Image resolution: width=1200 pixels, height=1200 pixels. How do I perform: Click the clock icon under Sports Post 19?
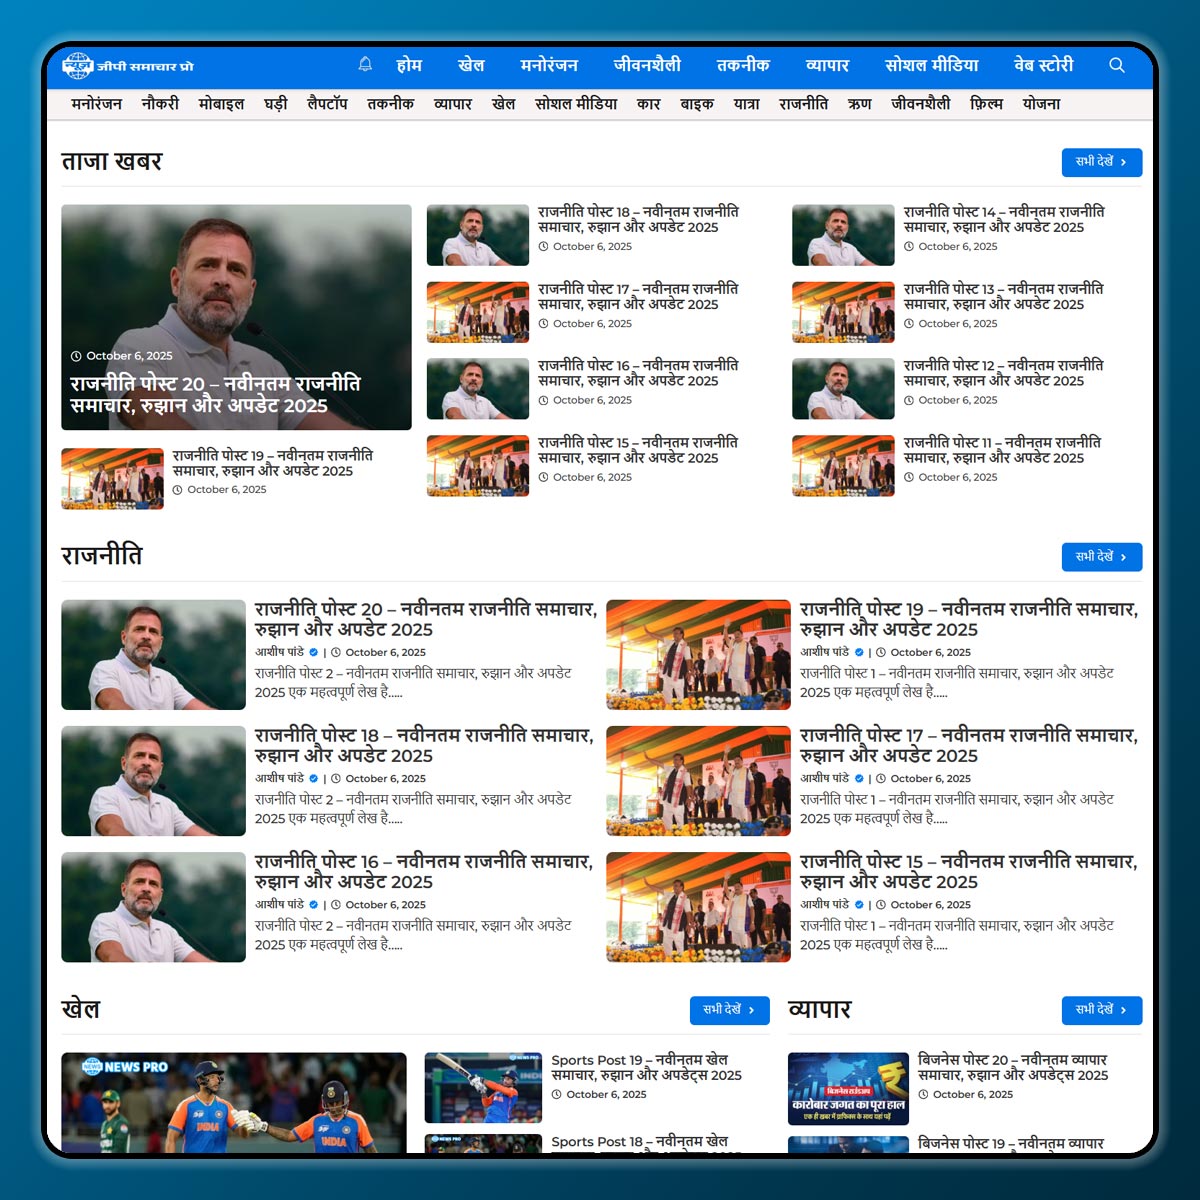(557, 1094)
